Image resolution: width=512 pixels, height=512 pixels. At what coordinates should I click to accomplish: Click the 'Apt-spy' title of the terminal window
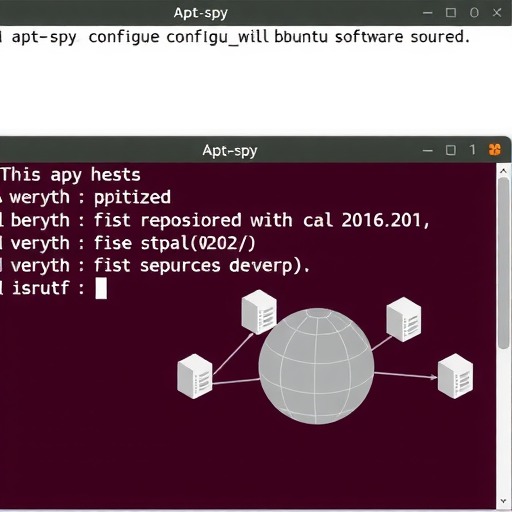point(230,151)
